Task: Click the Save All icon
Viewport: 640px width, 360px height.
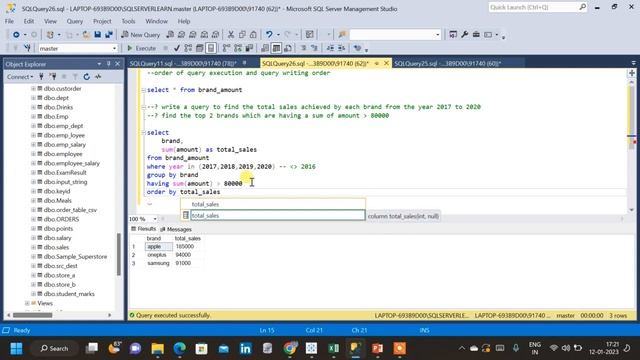Action: [109, 35]
